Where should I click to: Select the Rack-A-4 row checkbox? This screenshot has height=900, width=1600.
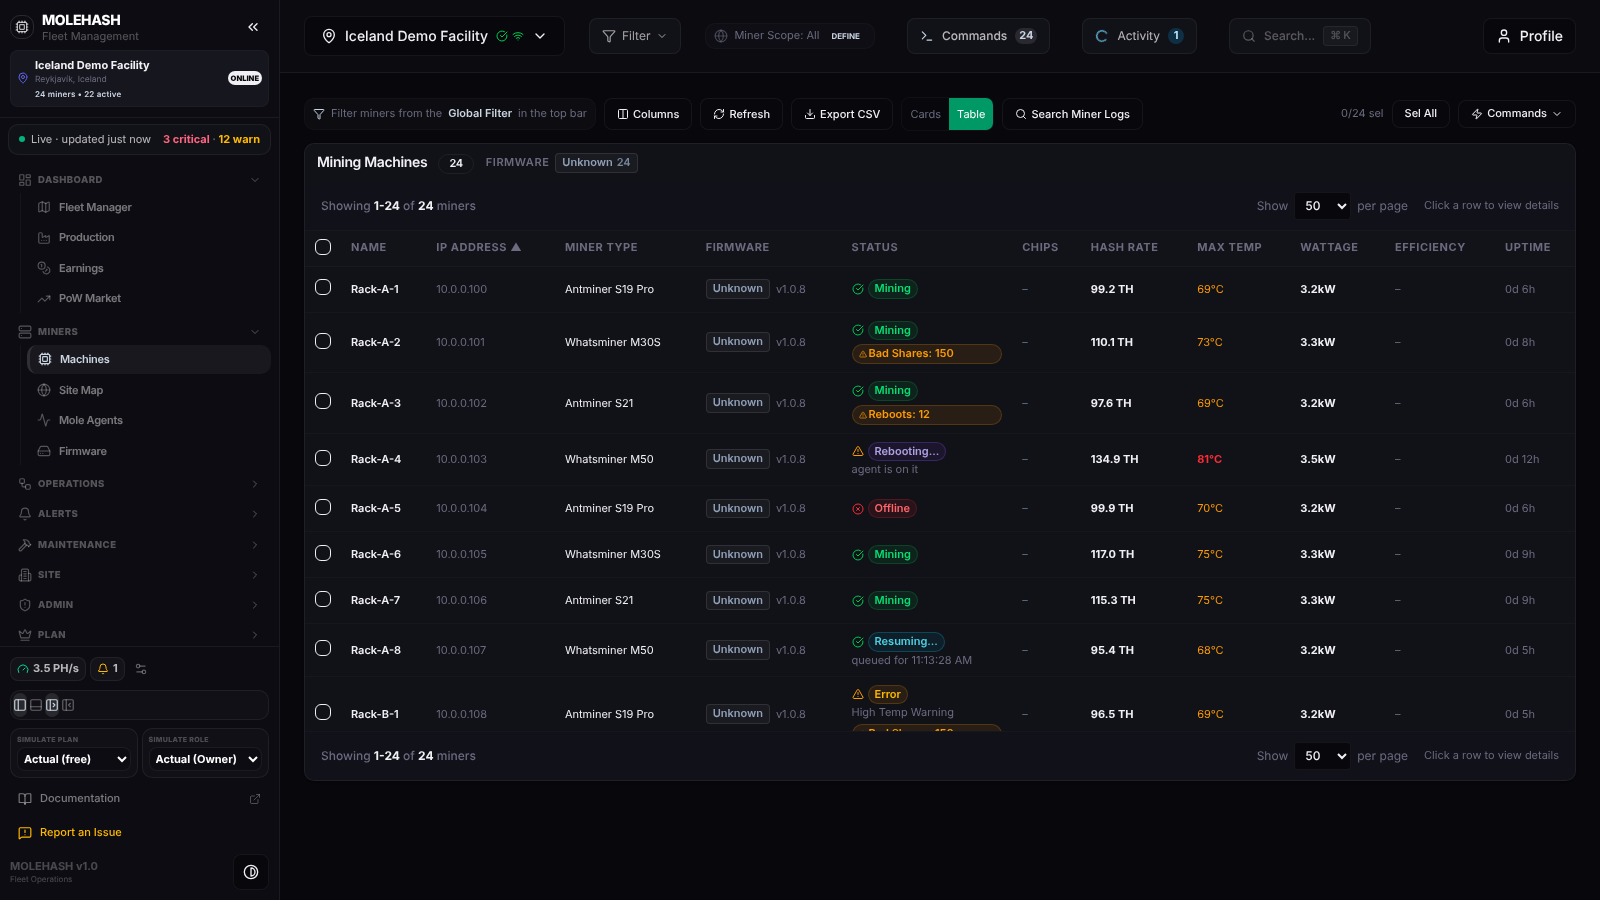[x=323, y=458]
